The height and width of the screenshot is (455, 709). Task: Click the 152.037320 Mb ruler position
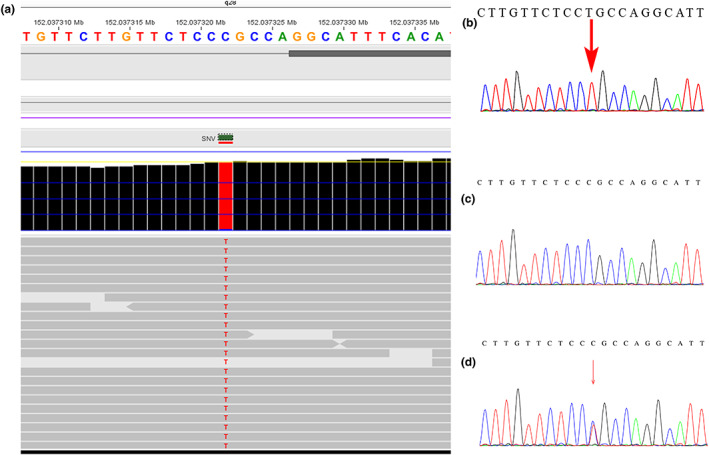pos(201,21)
